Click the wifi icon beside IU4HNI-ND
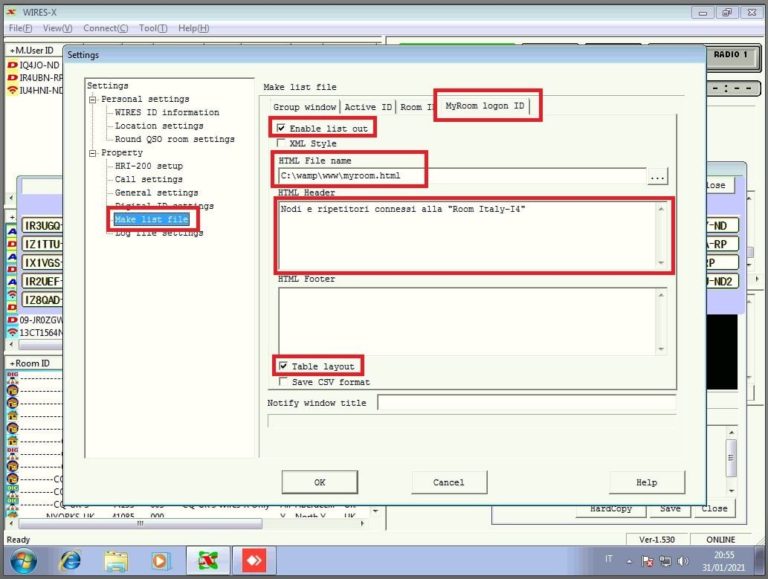The image size is (768, 579). (x=12, y=90)
